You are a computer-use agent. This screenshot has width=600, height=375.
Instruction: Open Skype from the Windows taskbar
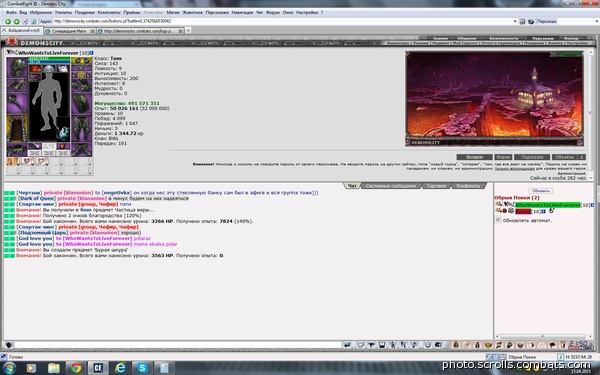[x=142, y=368]
